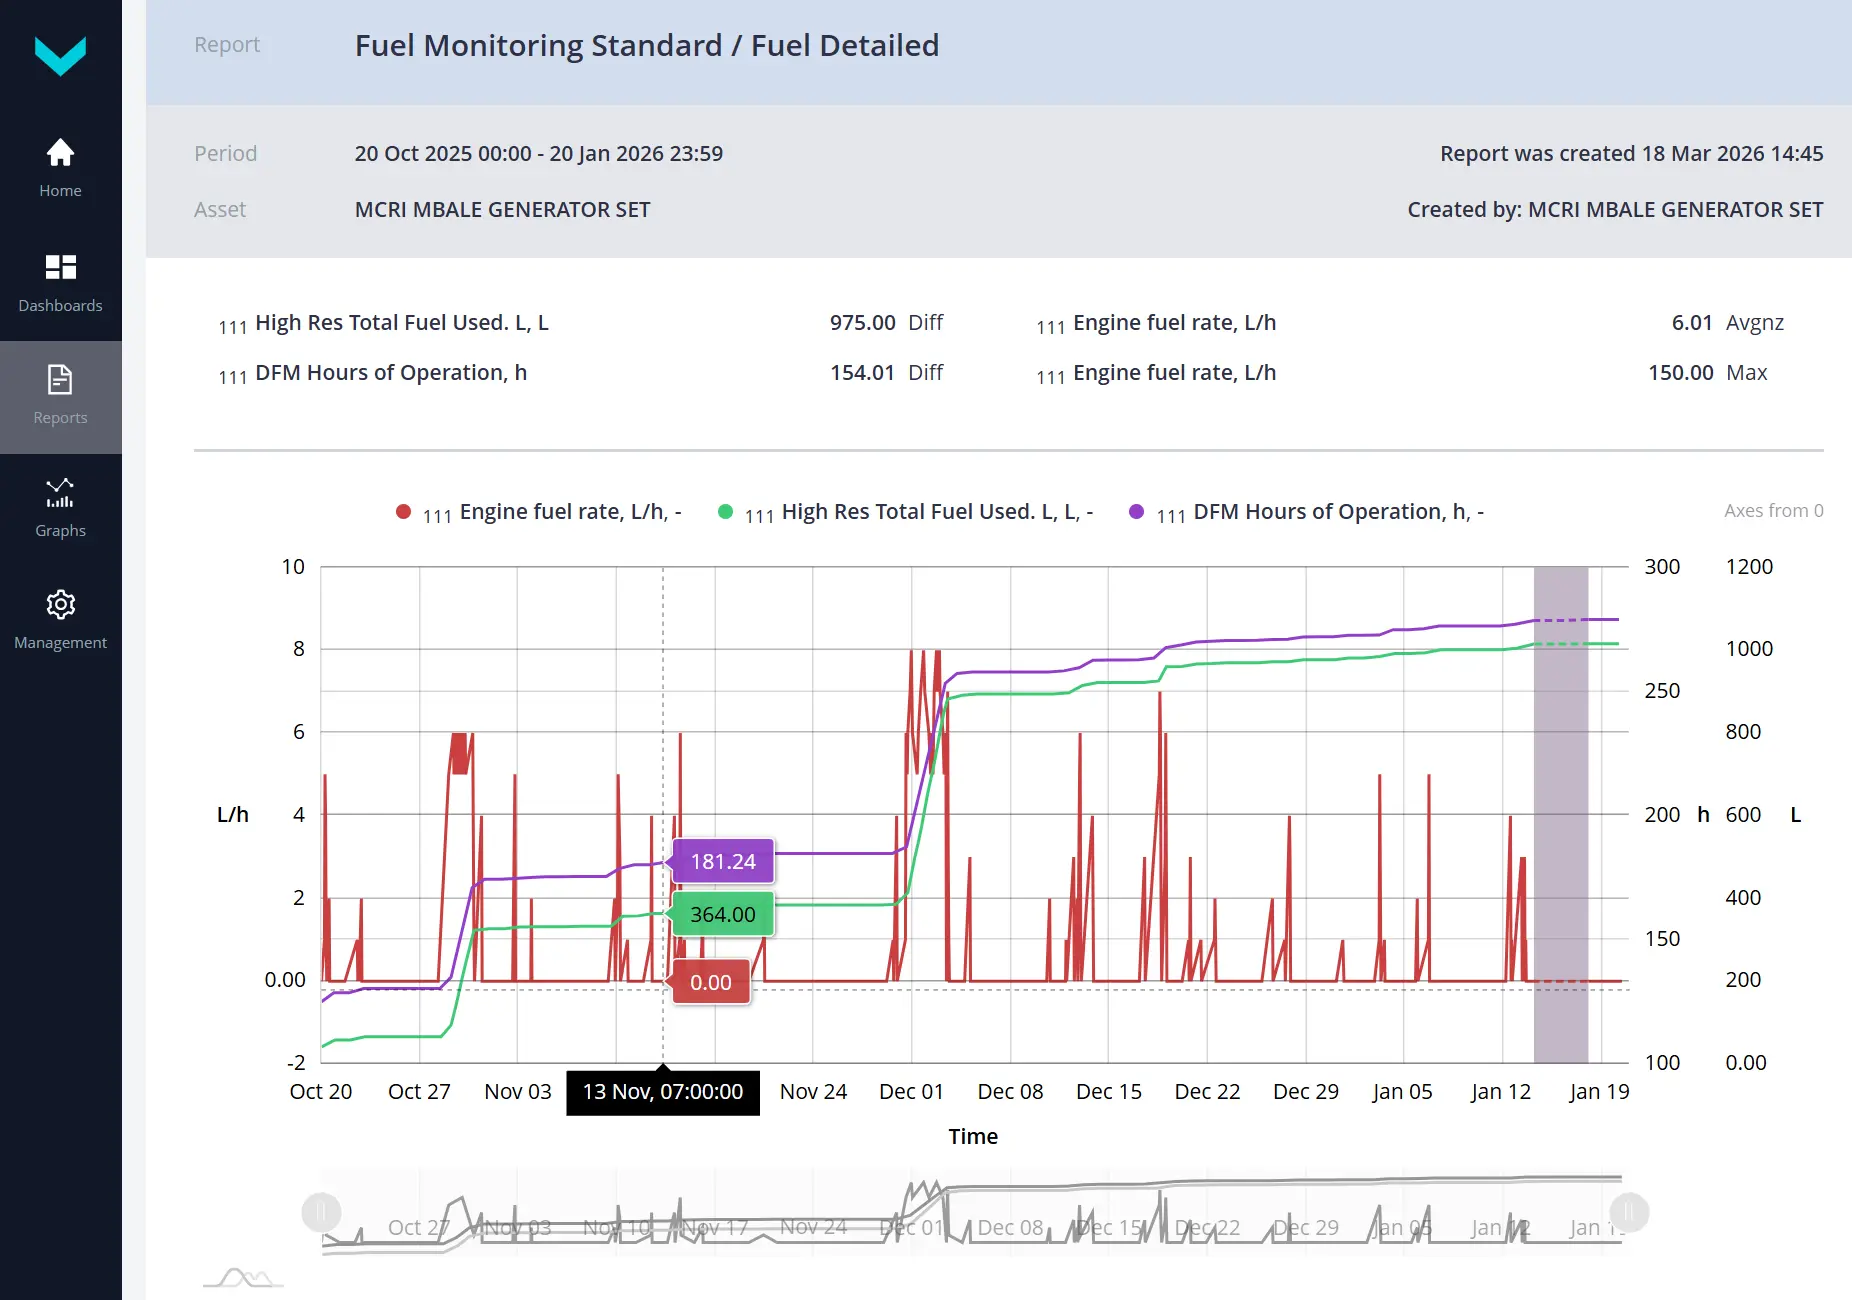
Task: Open the Dashboards panel icon
Action: [60, 266]
